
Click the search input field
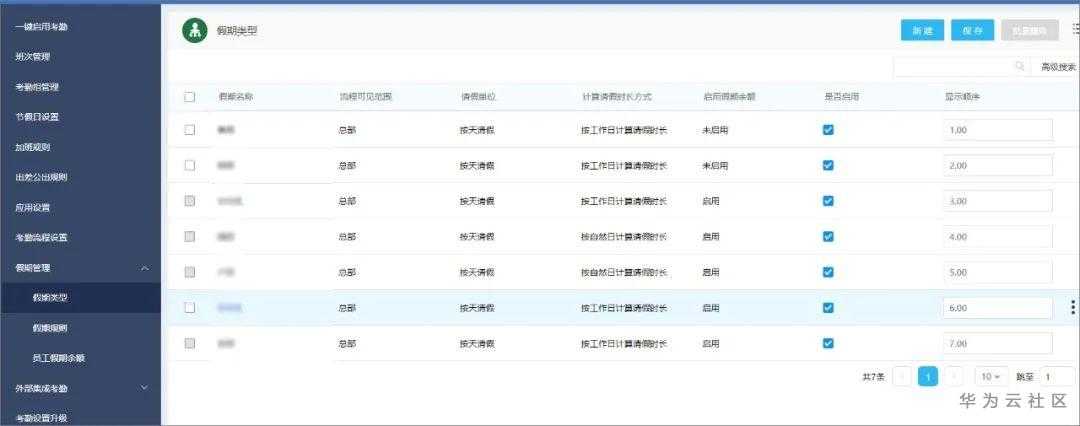pyautogui.click(x=961, y=67)
